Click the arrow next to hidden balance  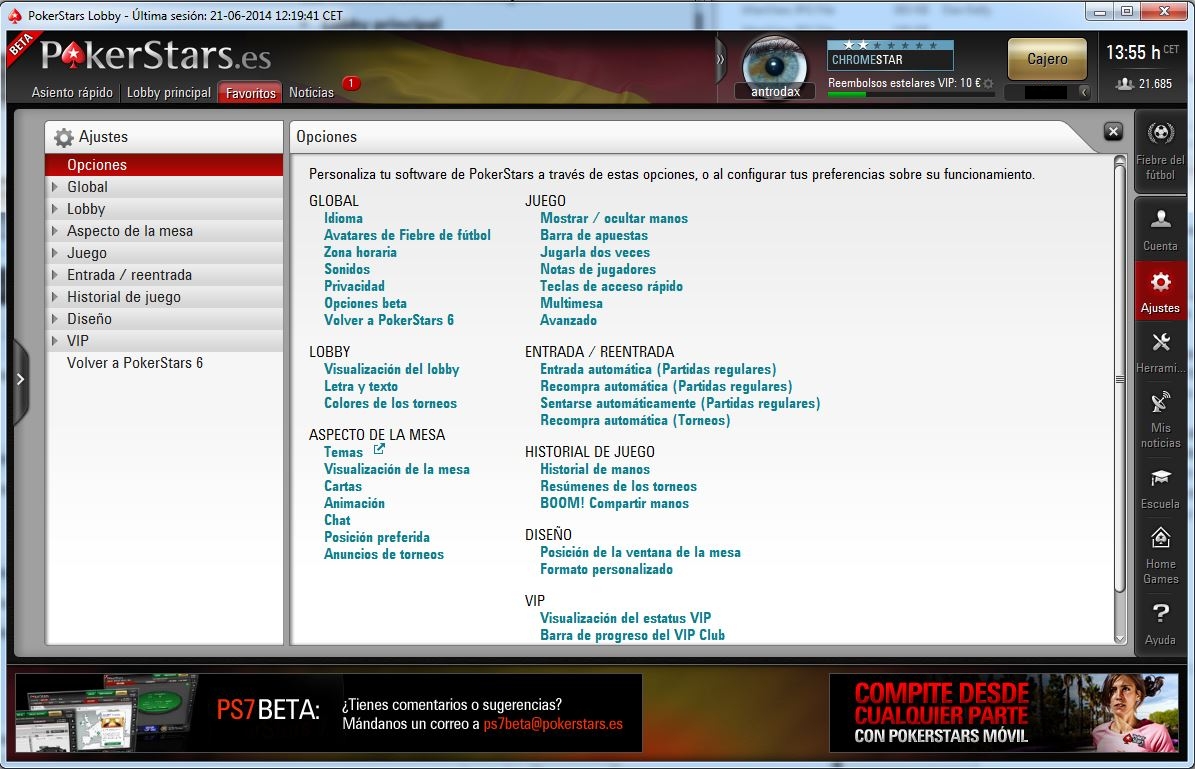point(1084,91)
